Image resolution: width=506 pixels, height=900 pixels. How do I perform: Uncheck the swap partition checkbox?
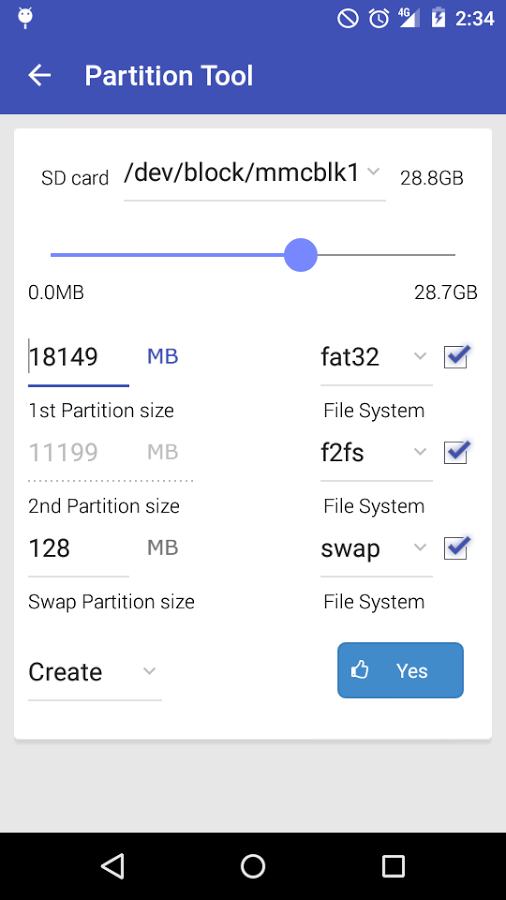pyautogui.click(x=457, y=548)
